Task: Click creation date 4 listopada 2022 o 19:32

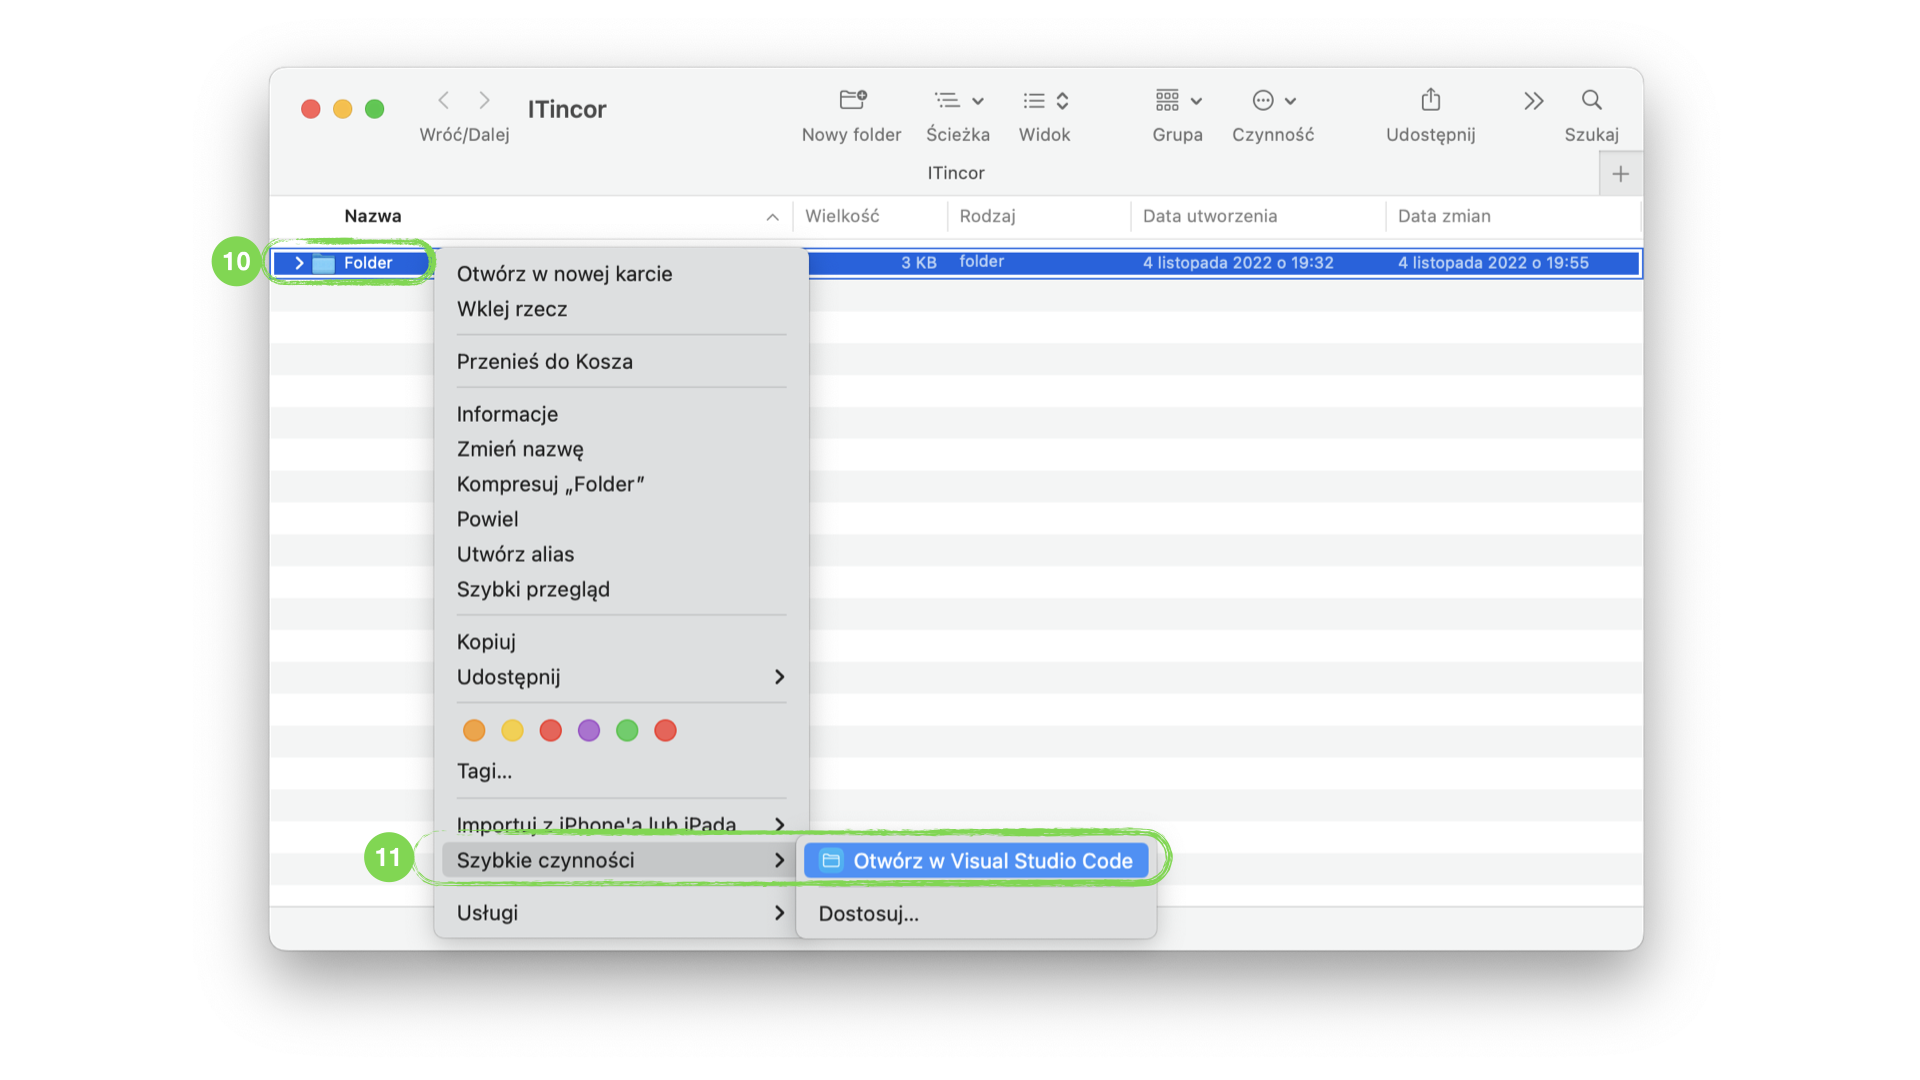Action: click(x=1238, y=263)
